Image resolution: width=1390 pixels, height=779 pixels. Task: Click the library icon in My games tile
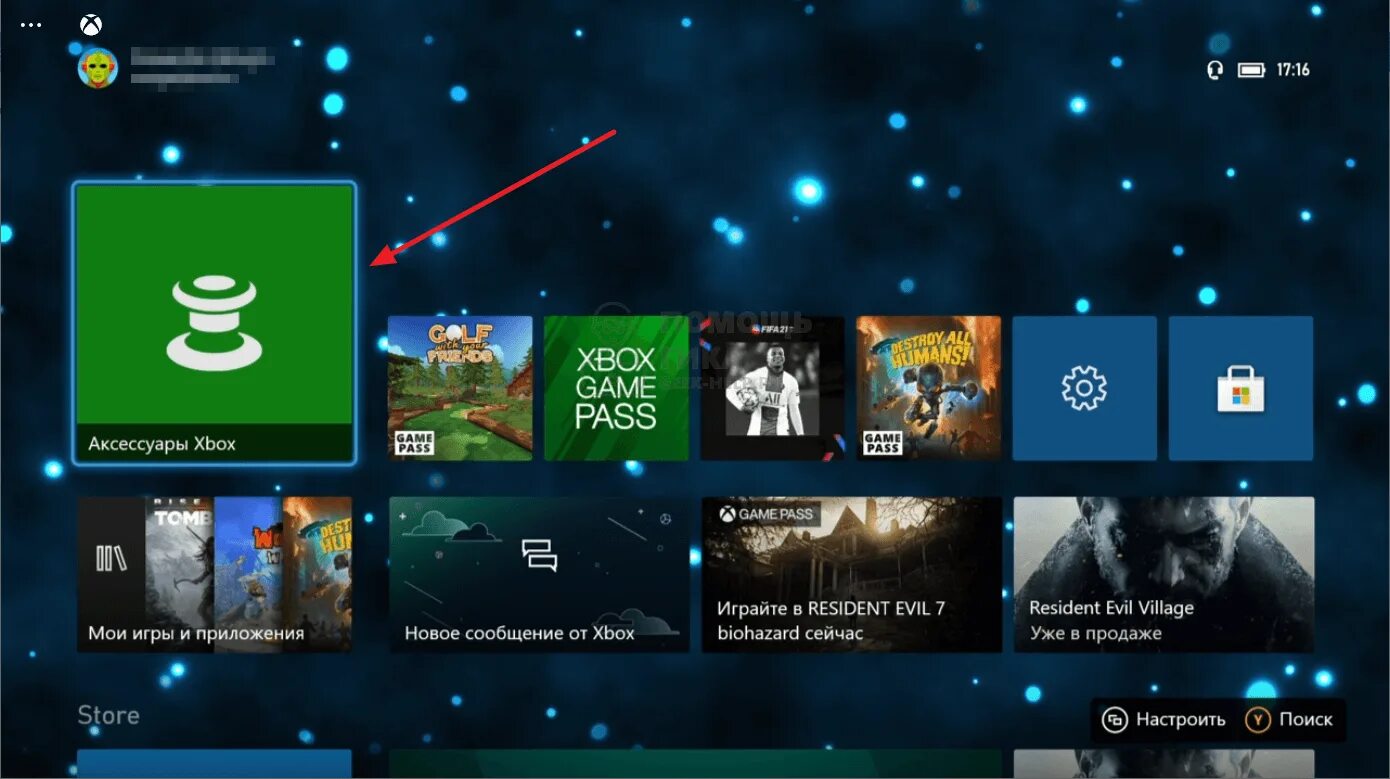pos(111,558)
